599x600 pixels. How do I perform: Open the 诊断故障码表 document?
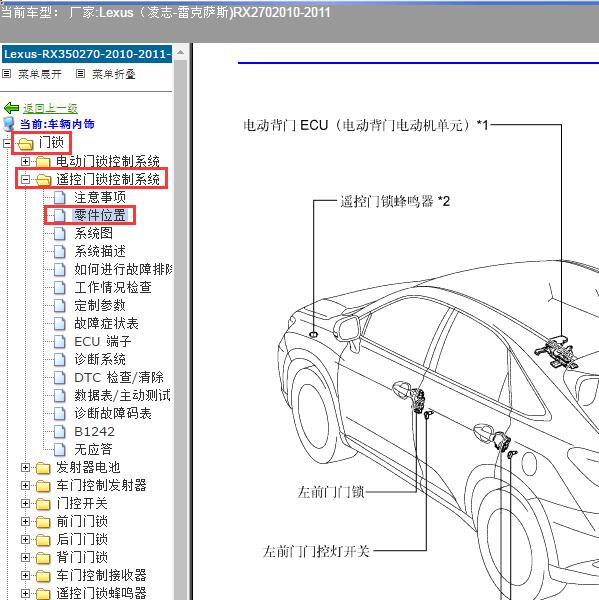(113, 413)
